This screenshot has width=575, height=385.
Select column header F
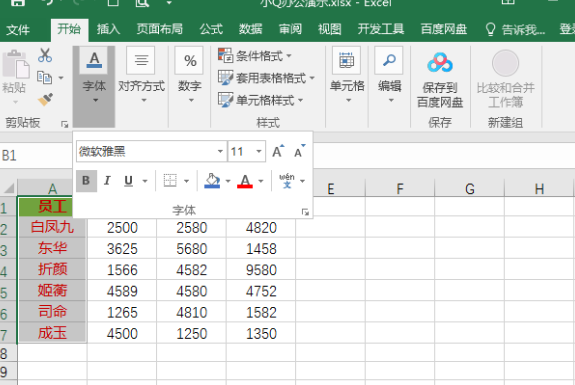click(400, 188)
